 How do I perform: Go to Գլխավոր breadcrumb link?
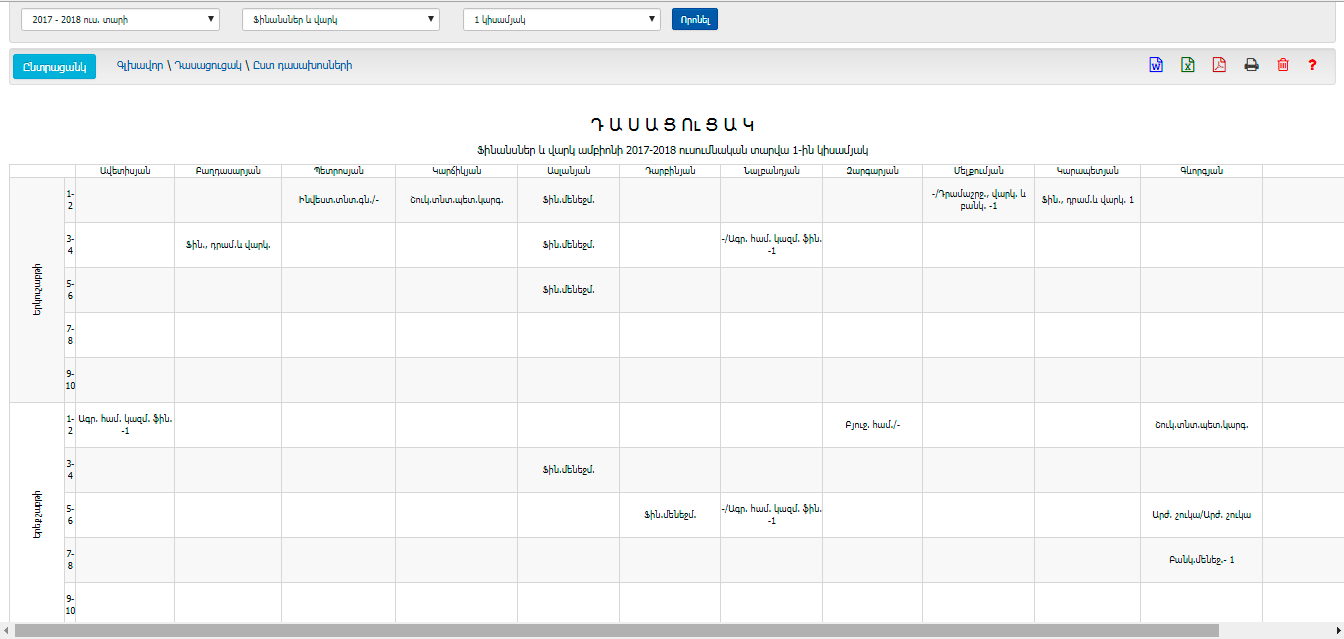click(139, 66)
